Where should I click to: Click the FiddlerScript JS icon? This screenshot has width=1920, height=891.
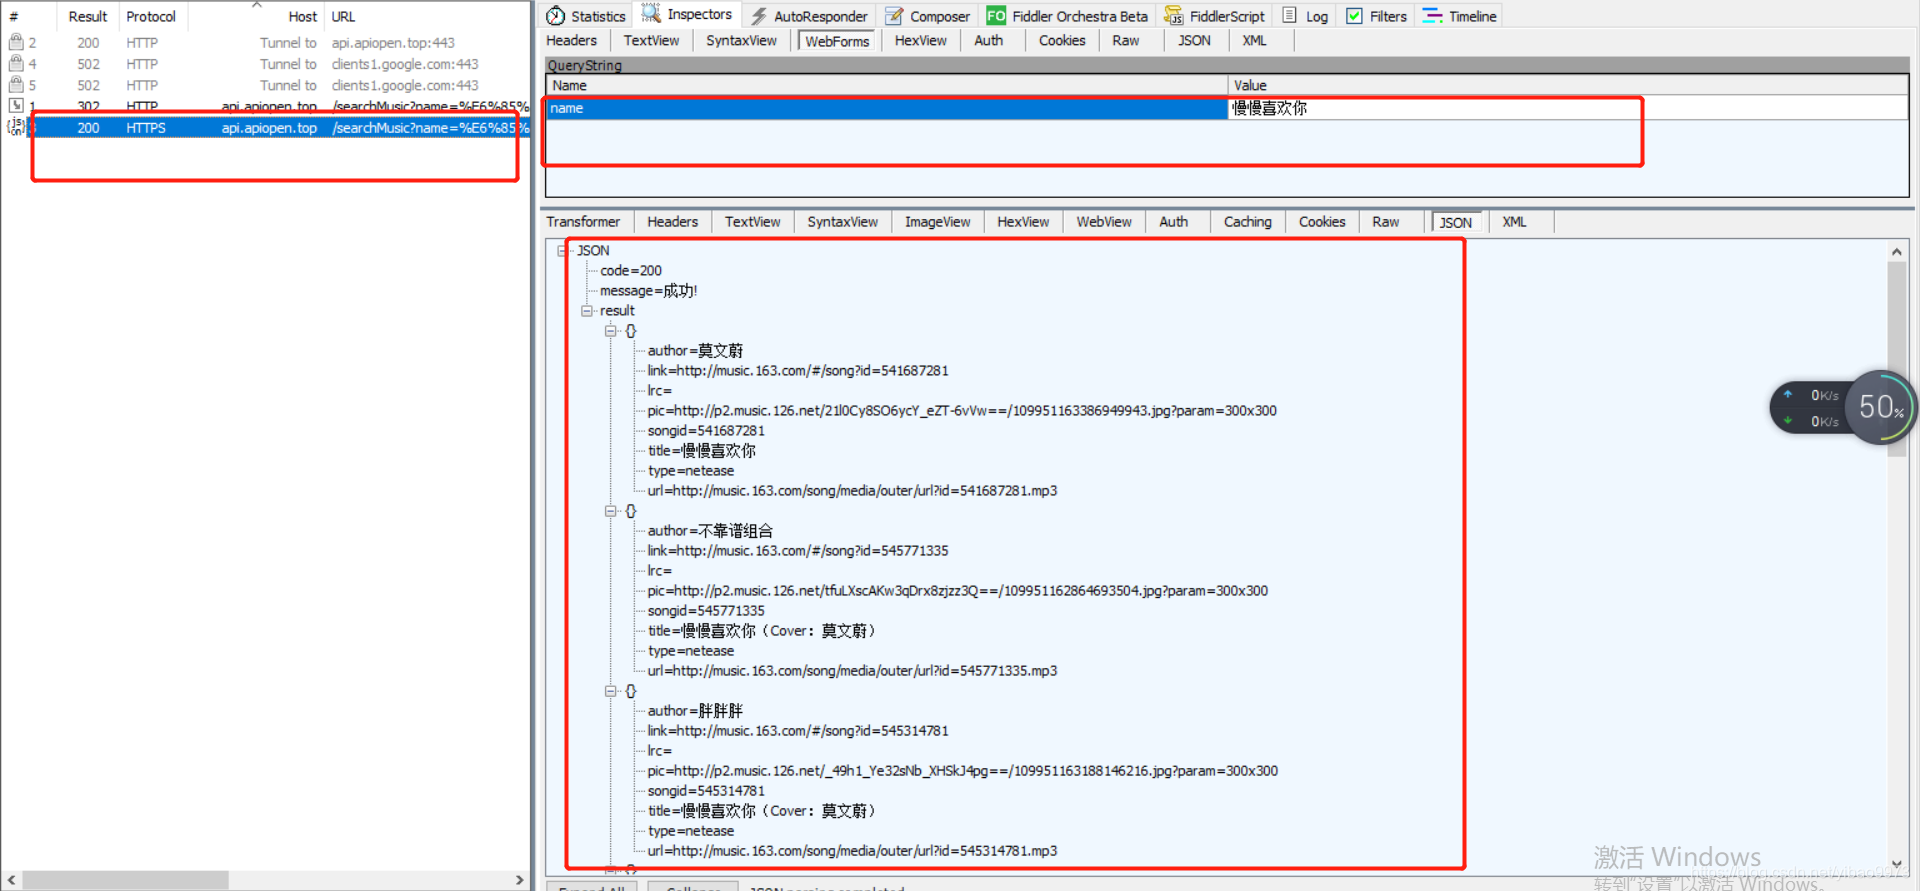point(1174,16)
